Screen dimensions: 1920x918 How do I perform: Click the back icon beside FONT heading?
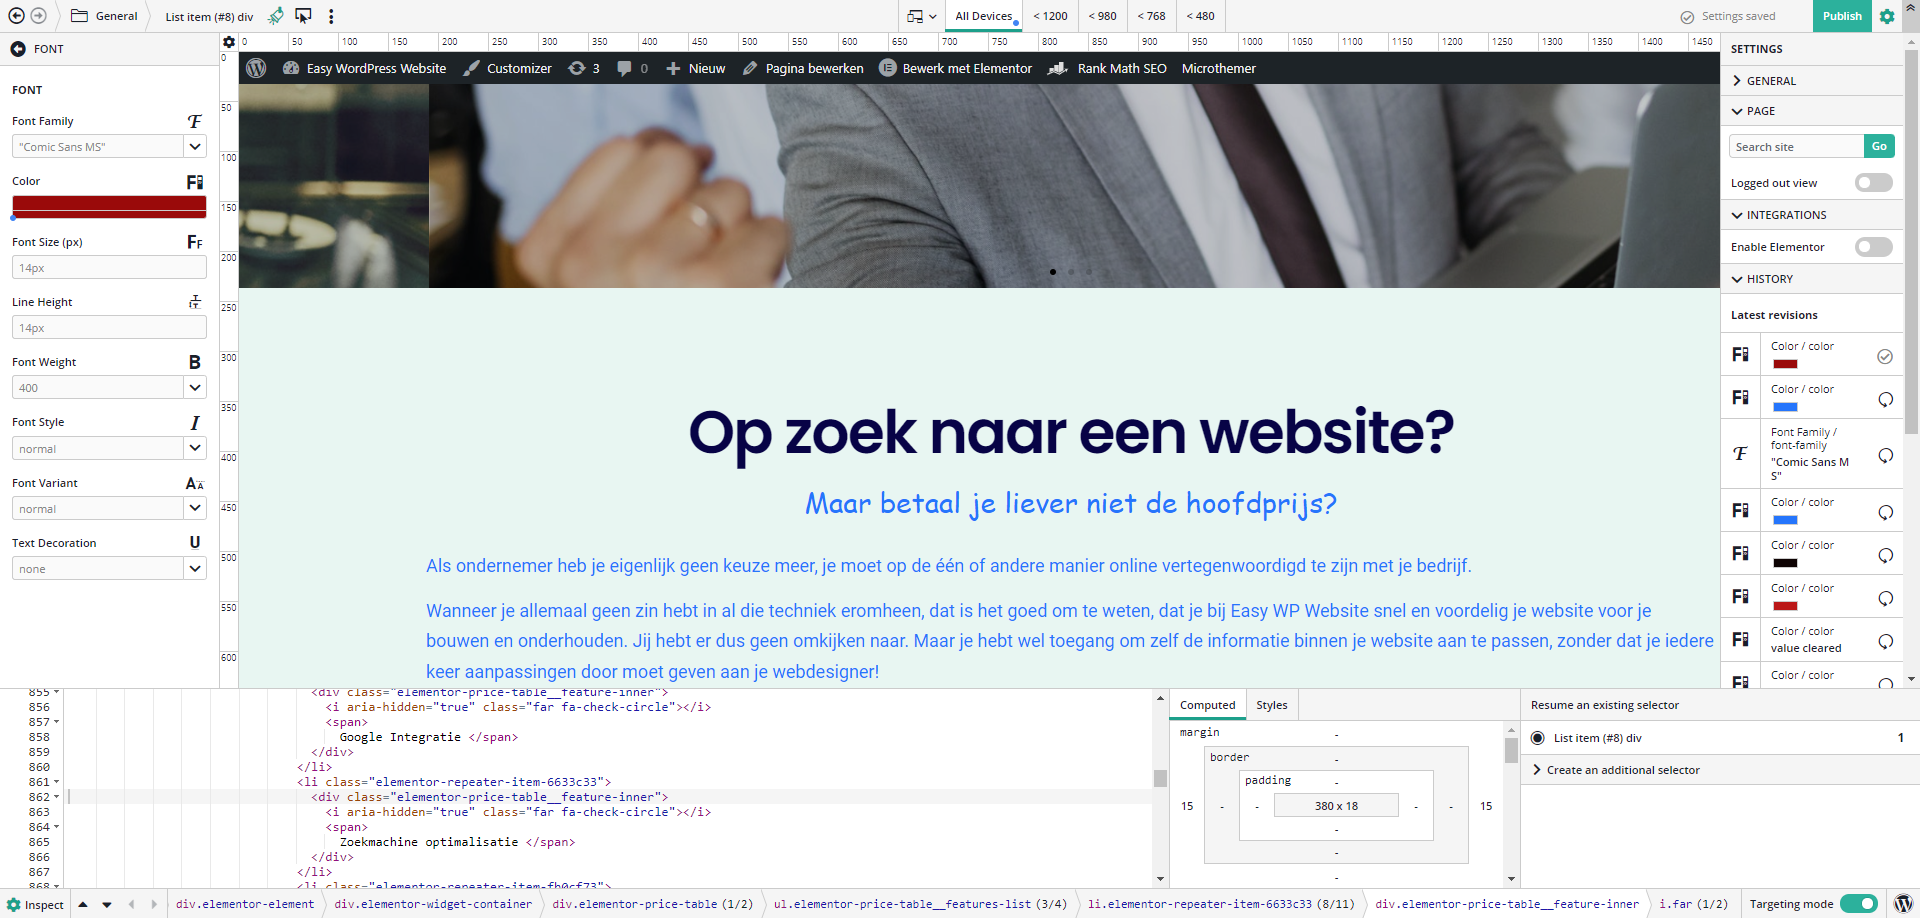point(18,49)
